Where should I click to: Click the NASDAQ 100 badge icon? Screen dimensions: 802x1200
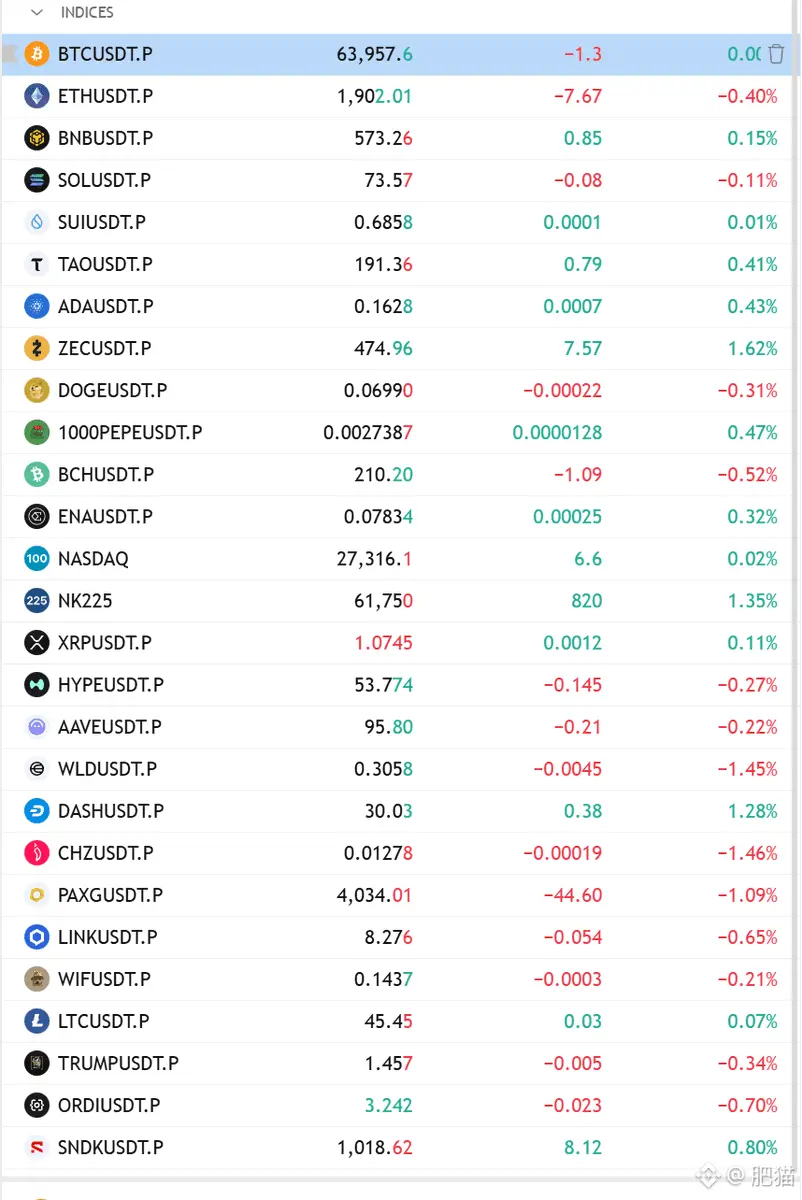pos(37,559)
